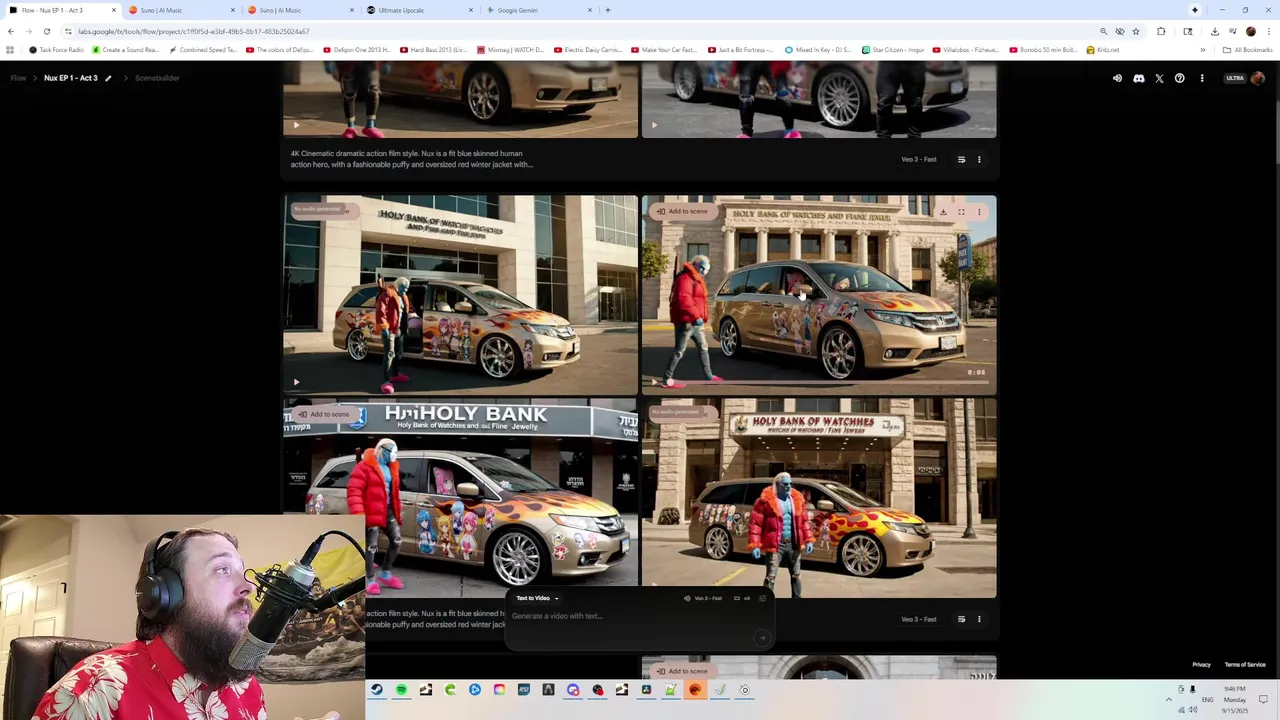Change output count x4 in prompt box

pyautogui.click(x=742, y=598)
